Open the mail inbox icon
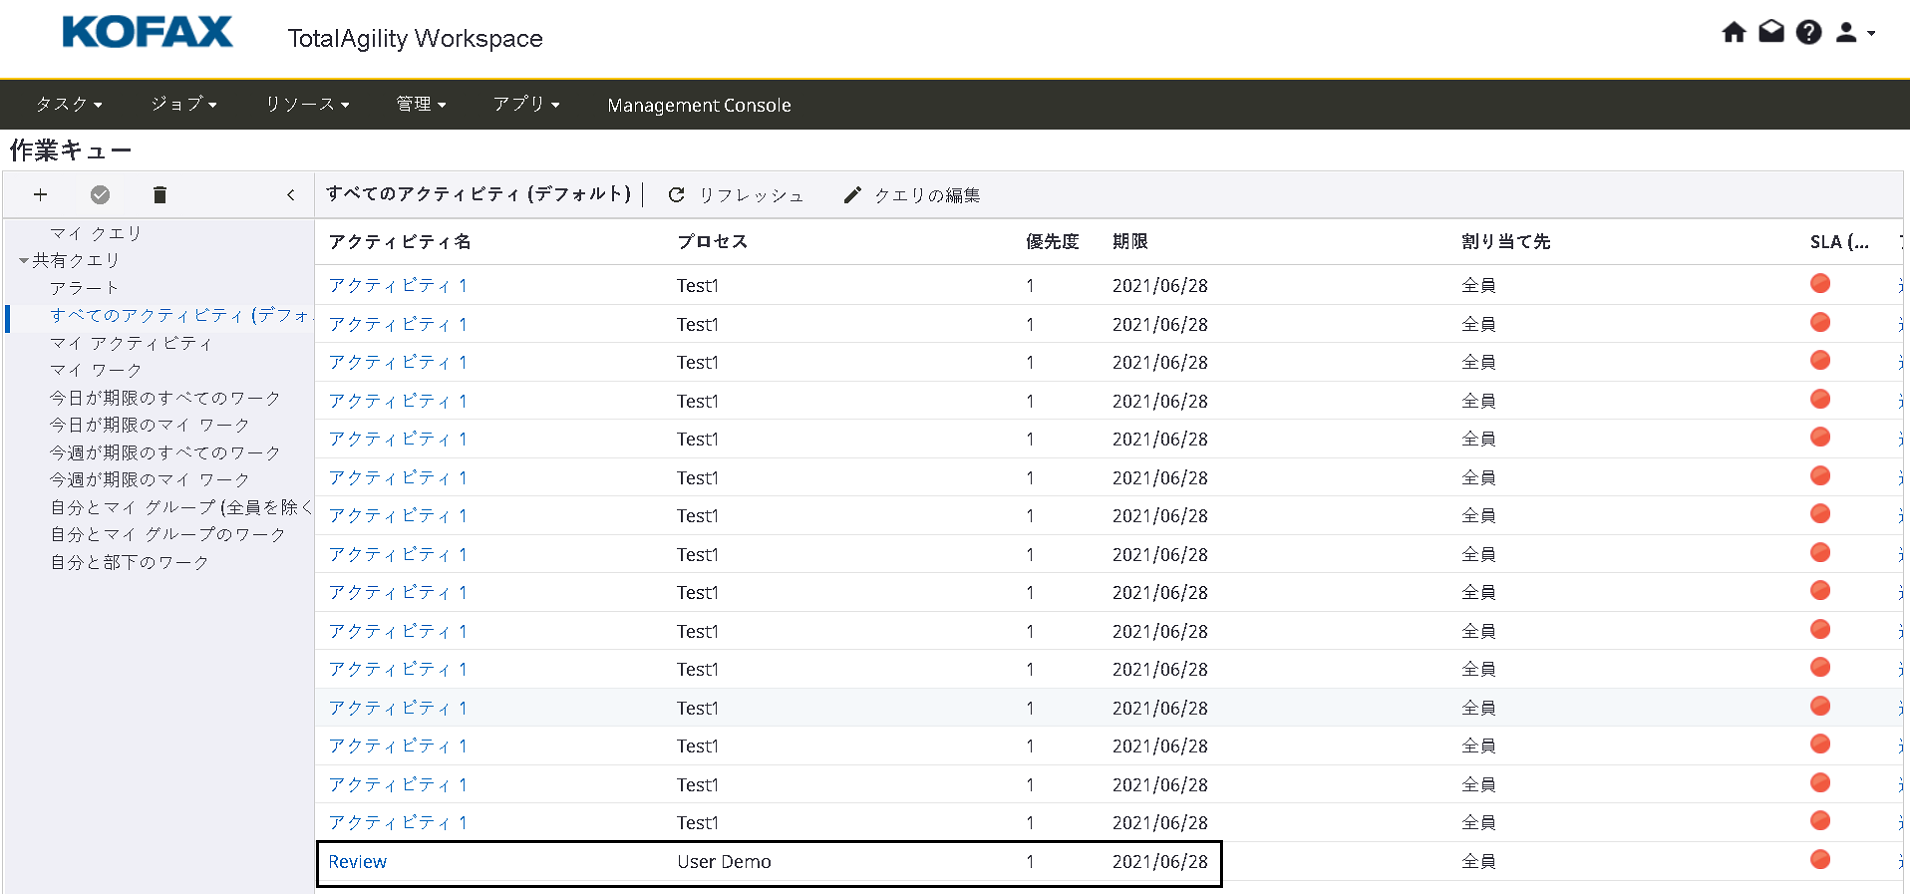Viewport: 1910px width, 894px height. 1771,33
